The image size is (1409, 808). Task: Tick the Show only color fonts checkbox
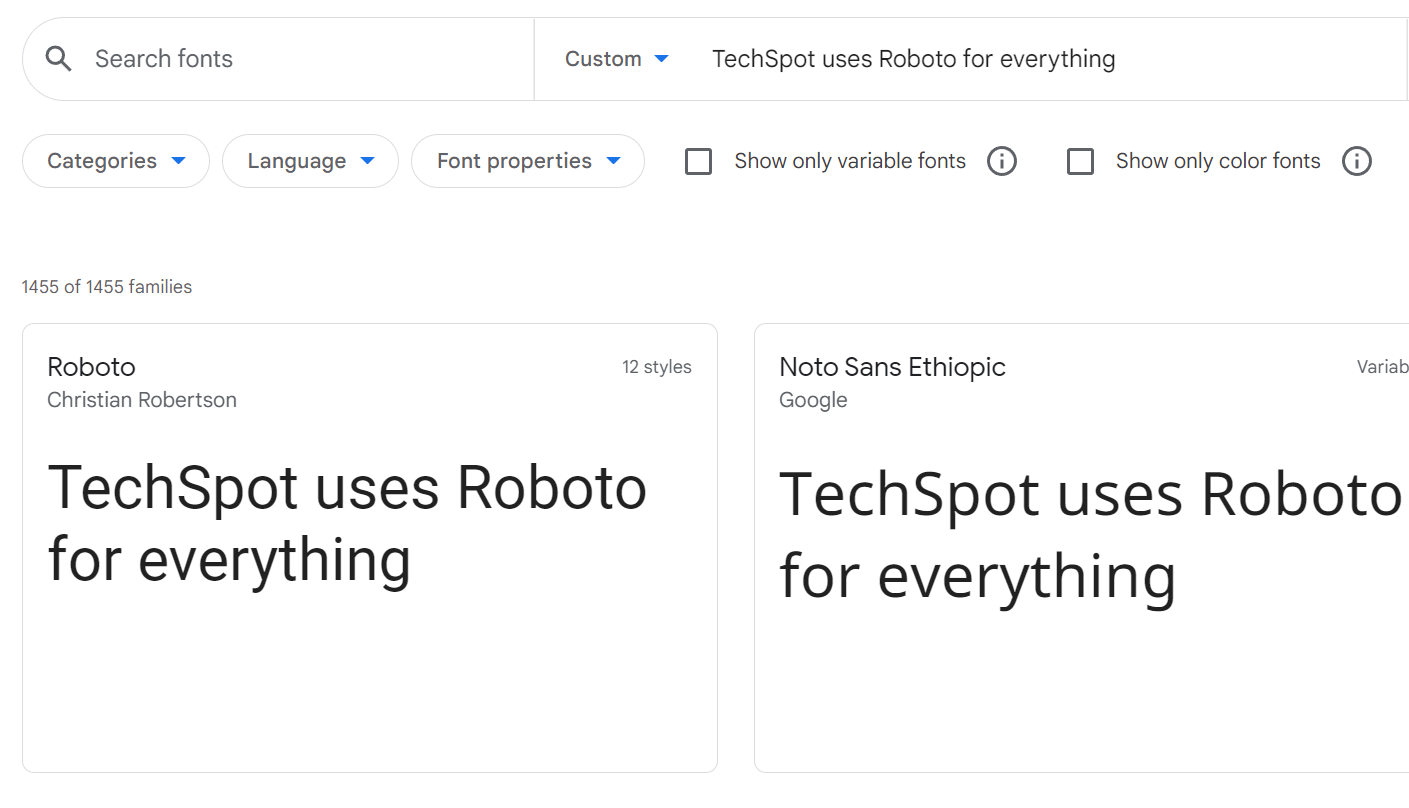(1080, 161)
